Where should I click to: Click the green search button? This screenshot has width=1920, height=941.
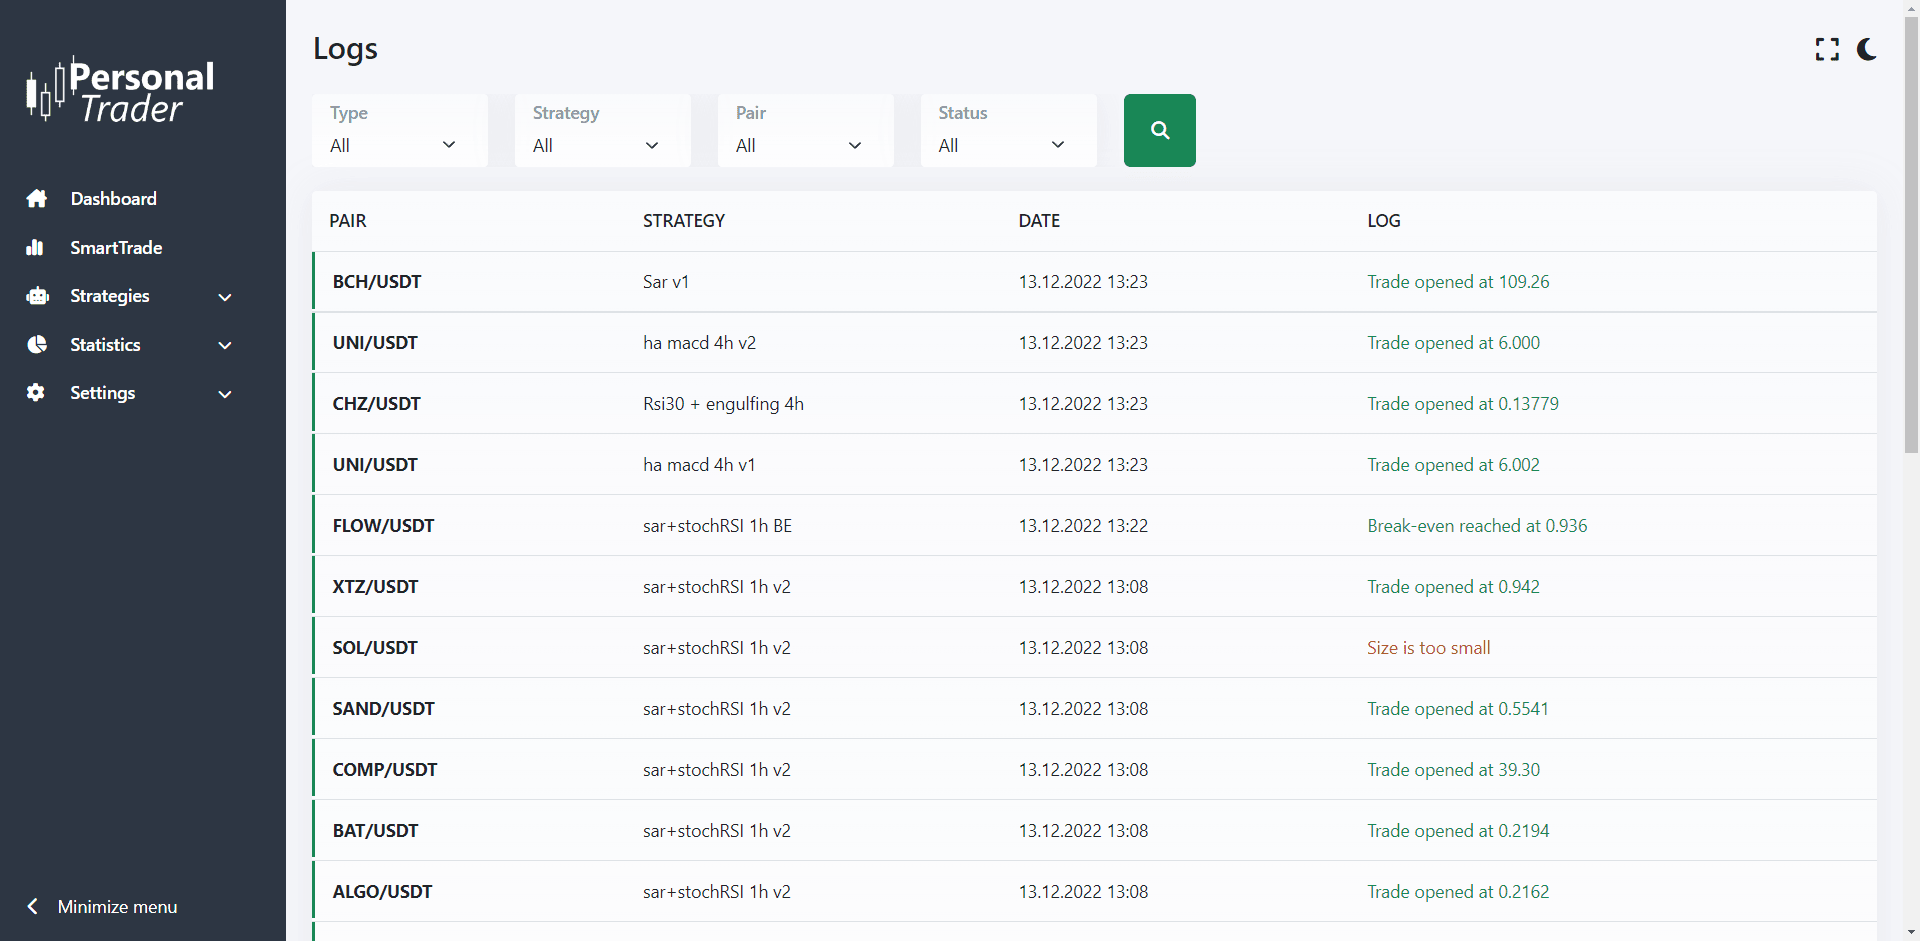point(1159,130)
